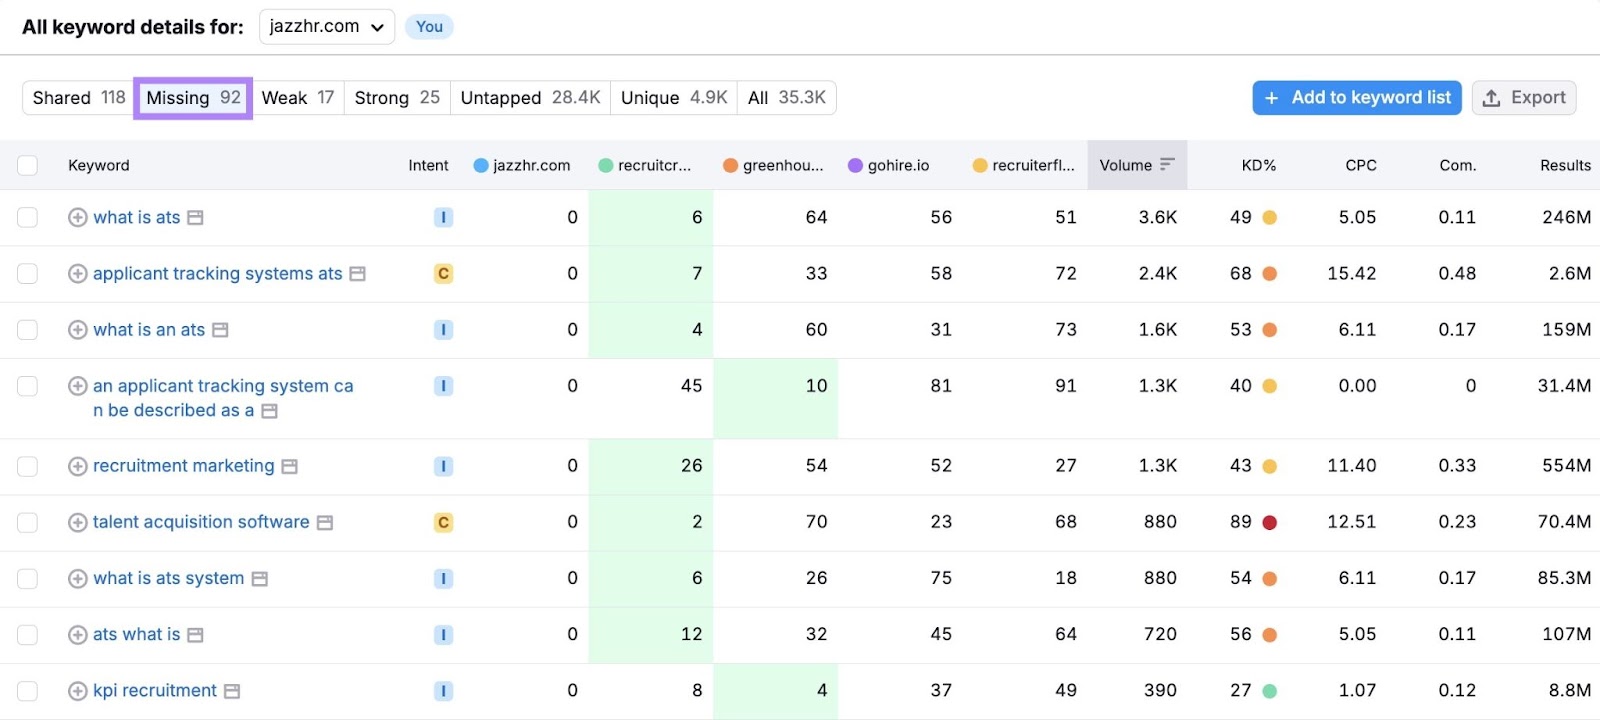
Task: Click the plus icon beside 'ats what is'
Action: click(77, 634)
